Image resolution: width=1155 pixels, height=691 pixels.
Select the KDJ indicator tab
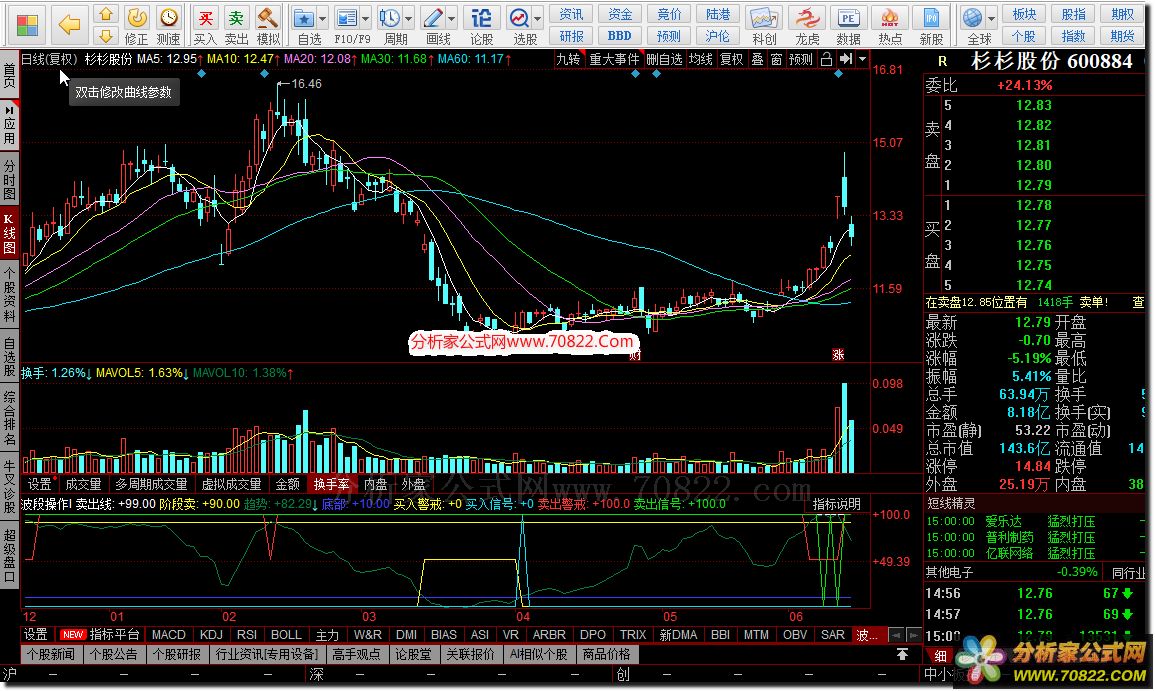[211, 635]
